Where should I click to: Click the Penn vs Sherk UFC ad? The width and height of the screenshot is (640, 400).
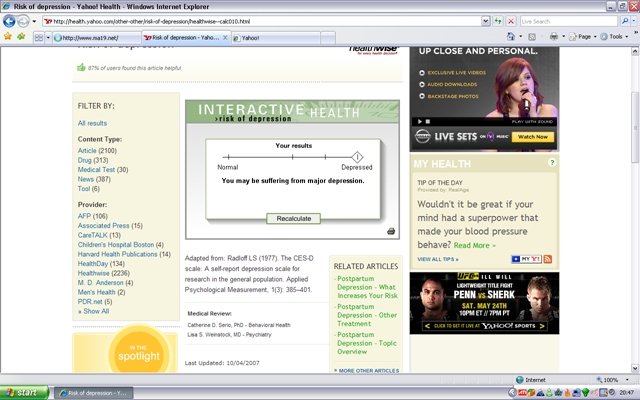(484, 303)
